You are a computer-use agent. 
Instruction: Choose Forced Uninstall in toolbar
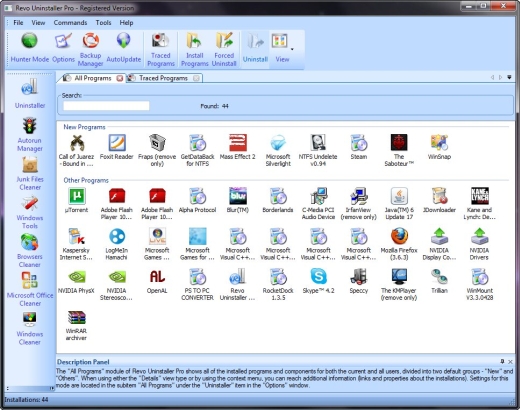point(224,49)
